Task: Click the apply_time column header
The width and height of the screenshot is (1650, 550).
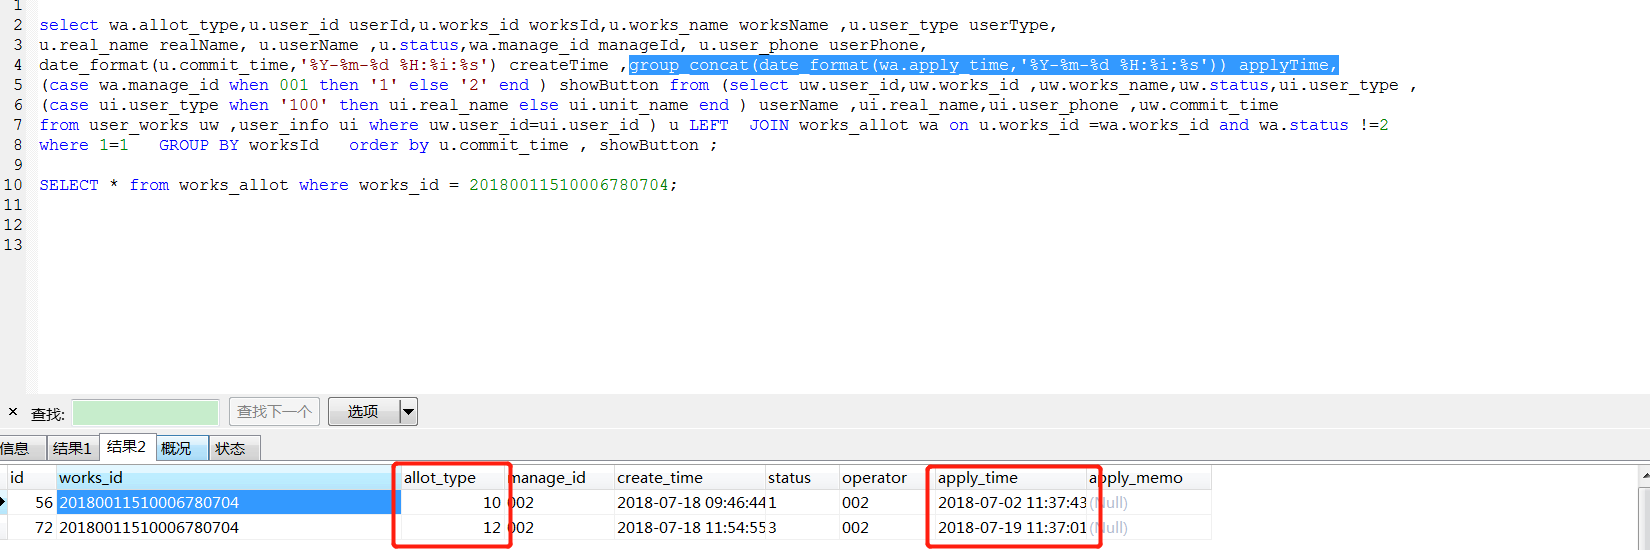Action: [1011, 478]
